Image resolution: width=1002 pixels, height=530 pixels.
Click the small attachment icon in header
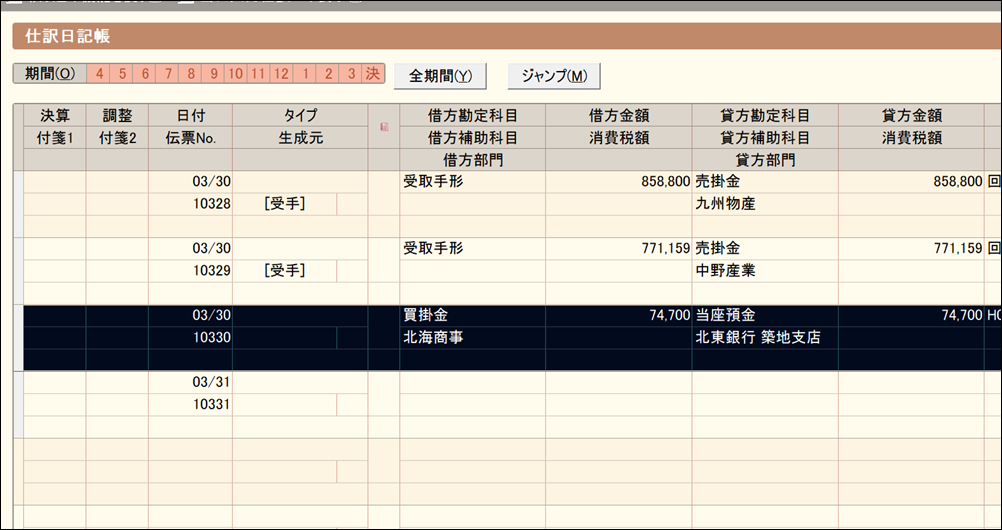point(384,127)
